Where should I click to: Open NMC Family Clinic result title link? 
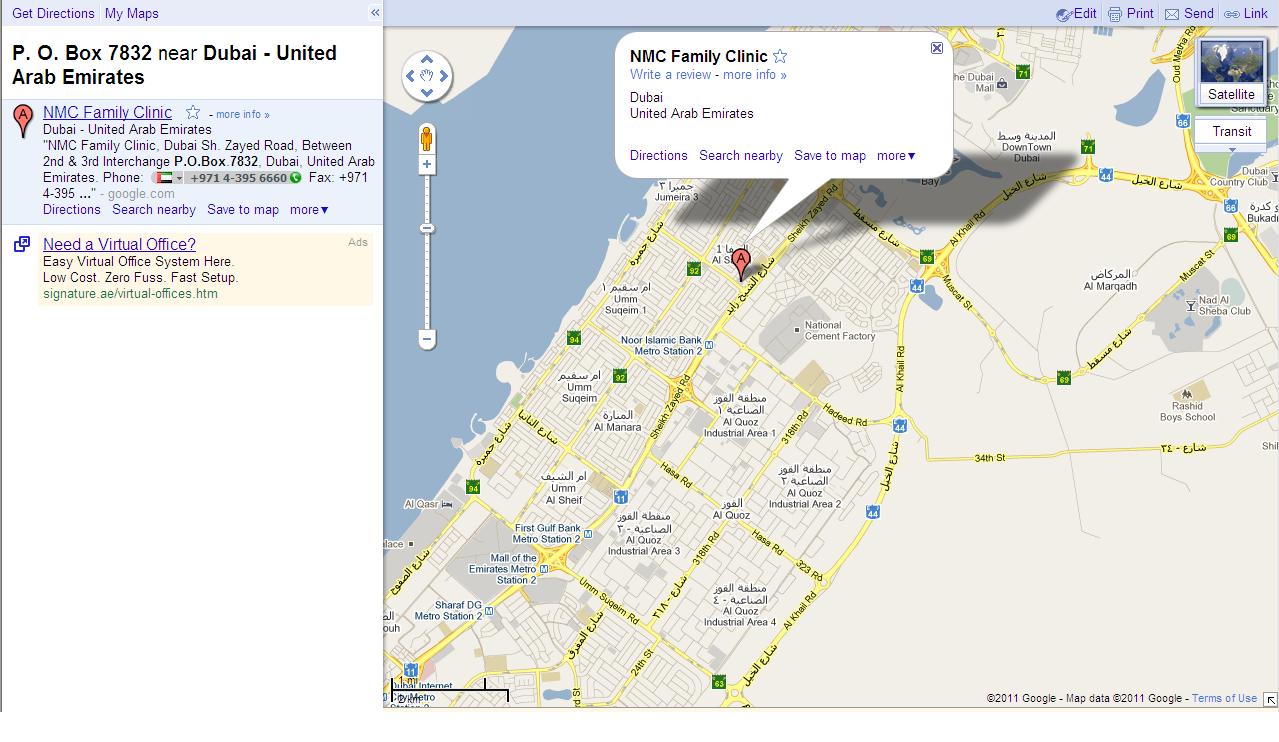click(x=107, y=112)
